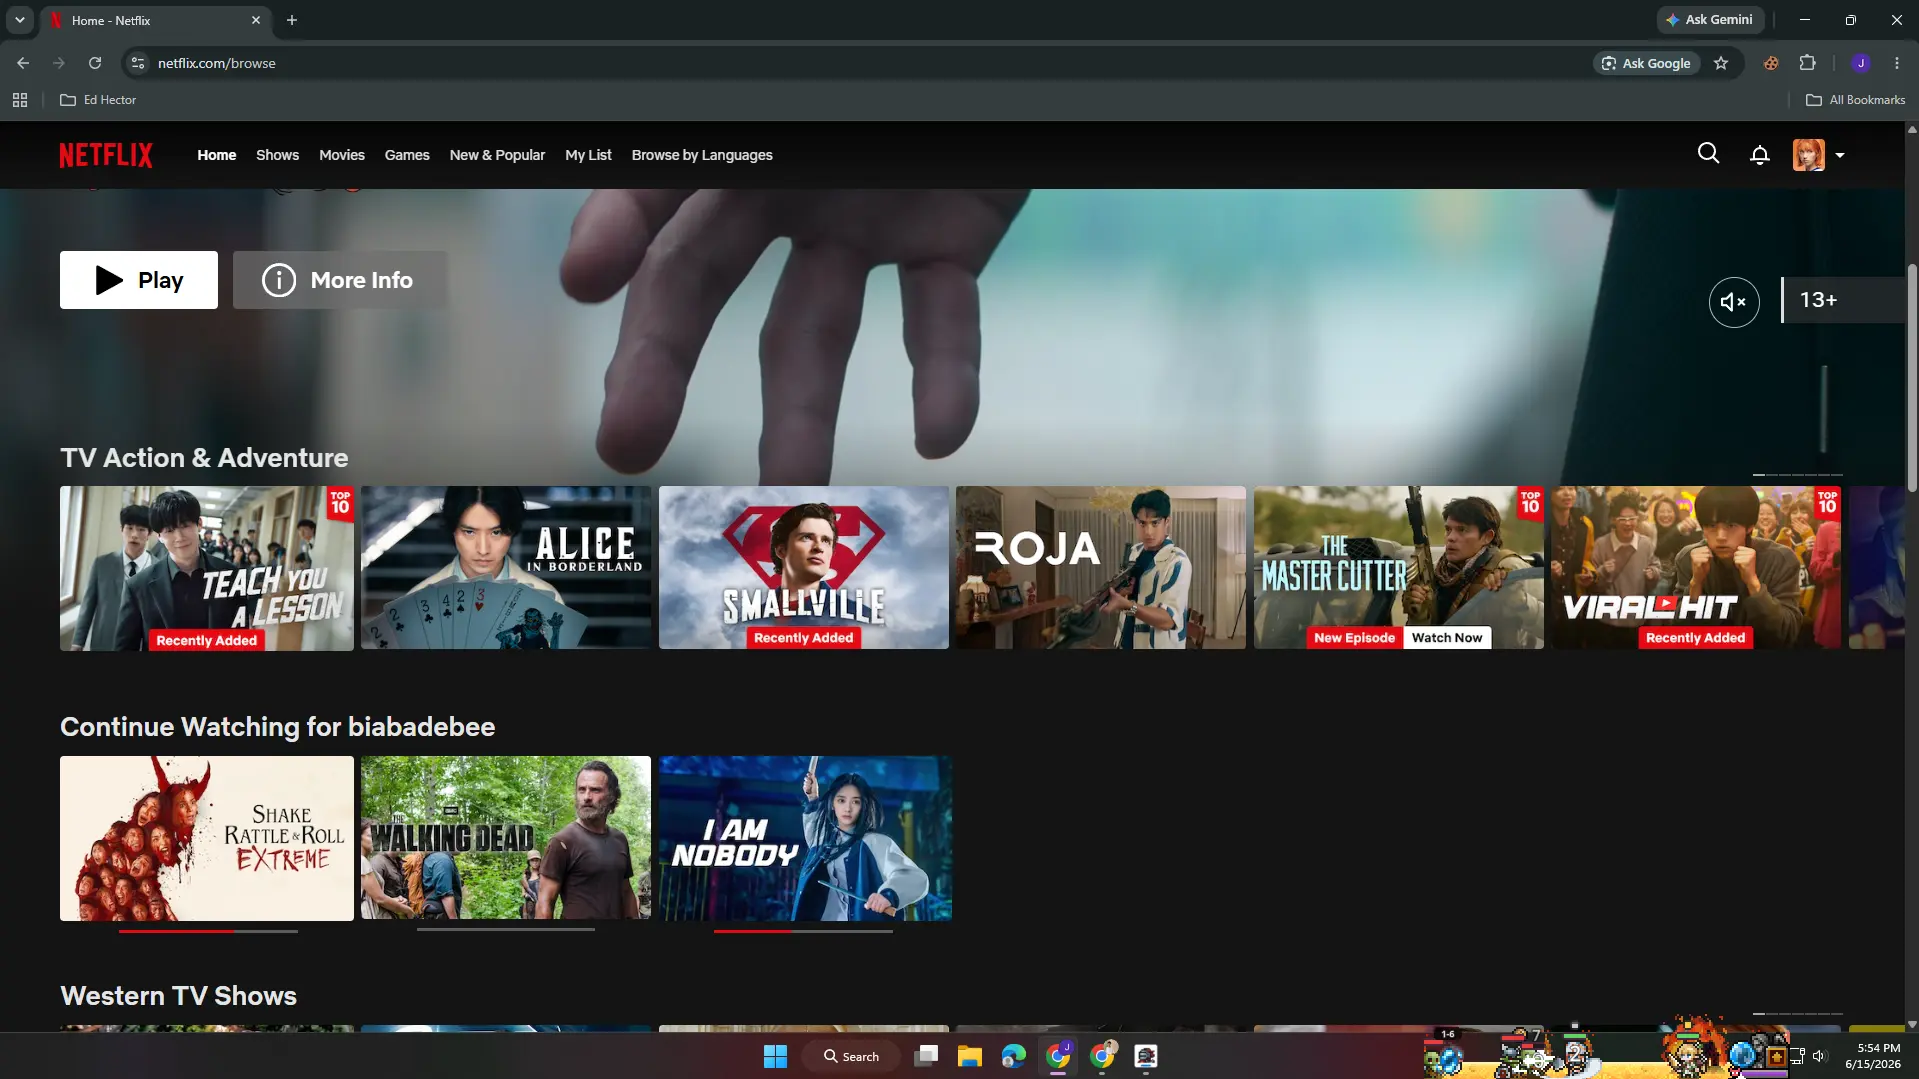Open Windows Start menu
The width and height of the screenshot is (1919, 1079).
point(775,1056)
